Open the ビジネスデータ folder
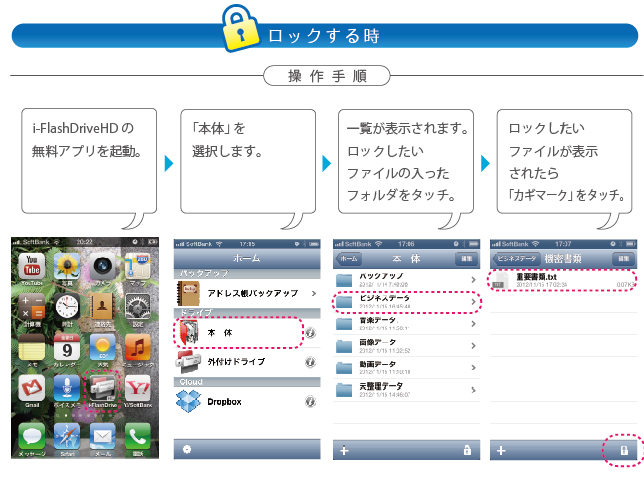The image size is (644, 485). coord(406,302)
